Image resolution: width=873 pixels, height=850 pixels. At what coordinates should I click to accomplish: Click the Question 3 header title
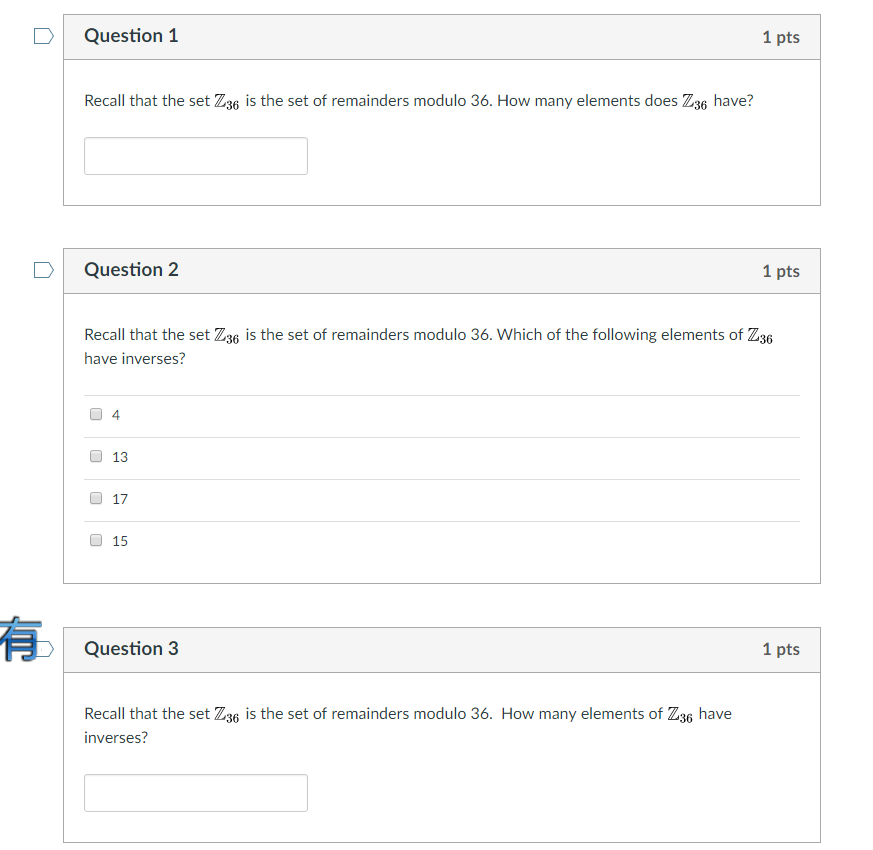click(x=131, y=649)
